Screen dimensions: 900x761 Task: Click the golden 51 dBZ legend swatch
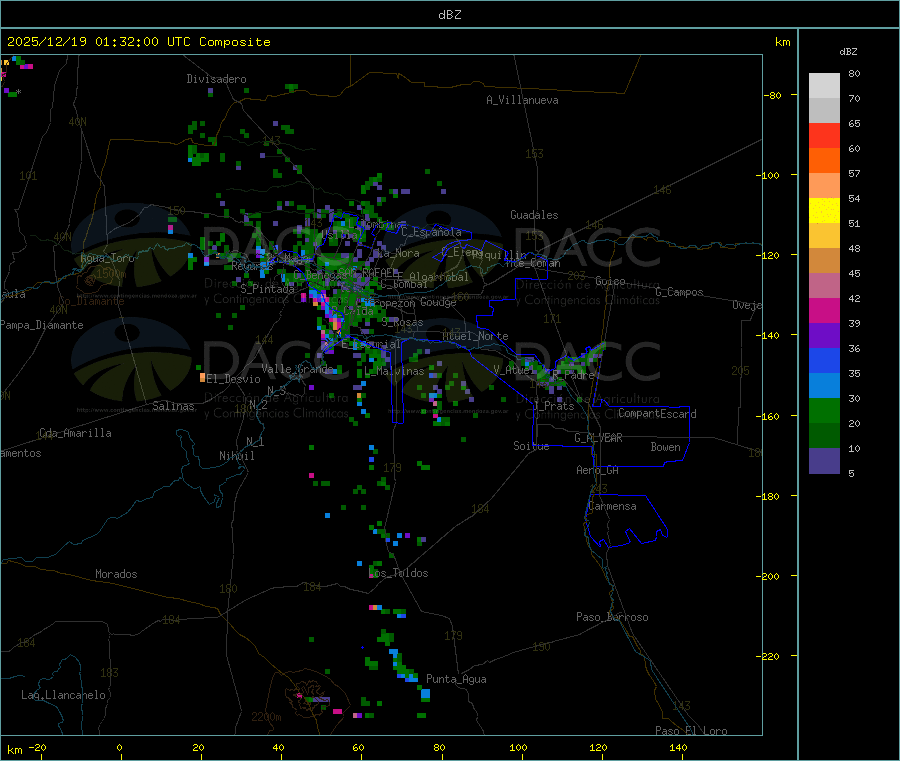824,235
